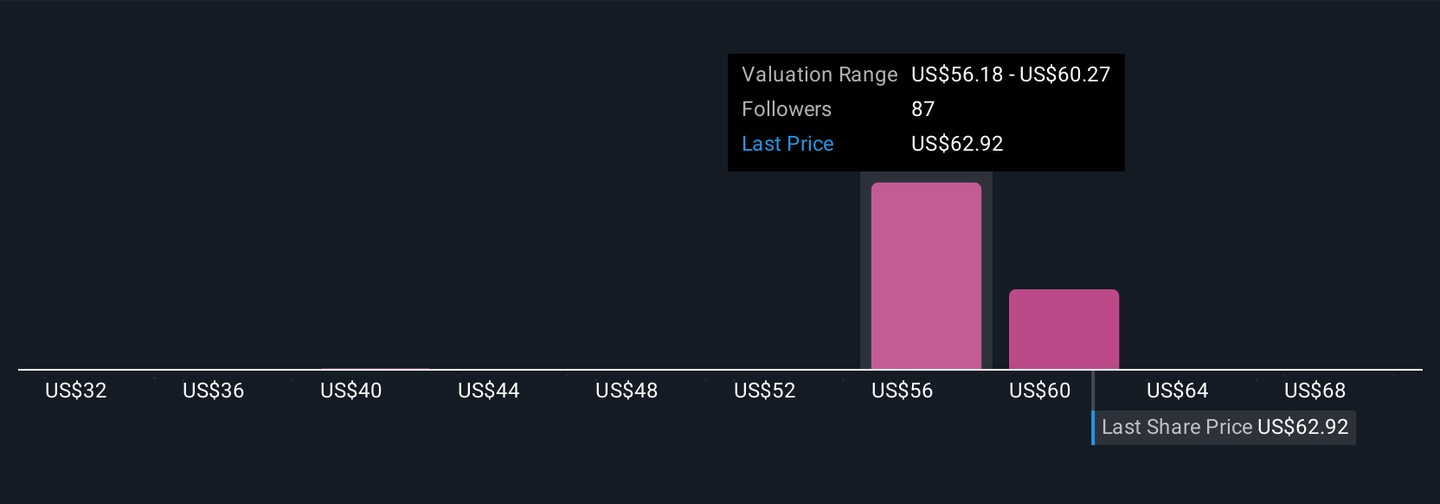
Task: Click the US$44 axis label
Action: tap(489, 391)
